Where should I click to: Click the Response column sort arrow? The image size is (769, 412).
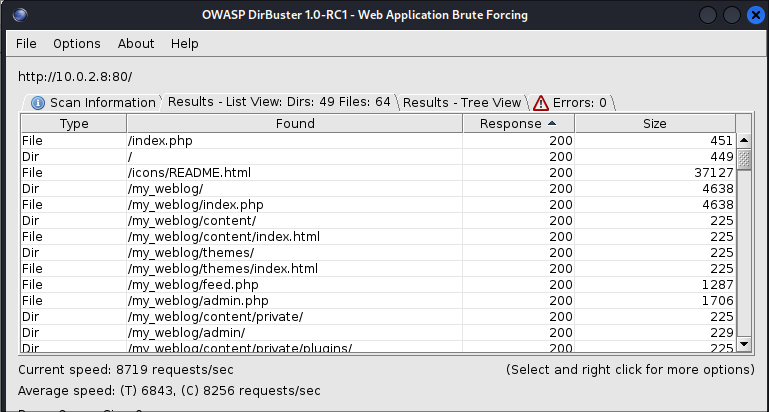click(552, 124)
